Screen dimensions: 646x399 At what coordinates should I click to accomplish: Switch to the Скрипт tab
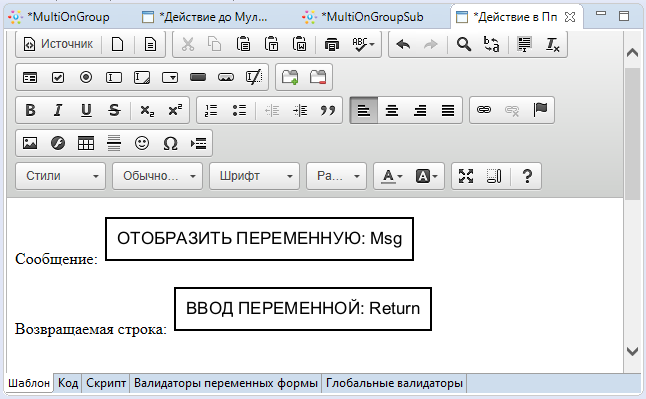106,383
